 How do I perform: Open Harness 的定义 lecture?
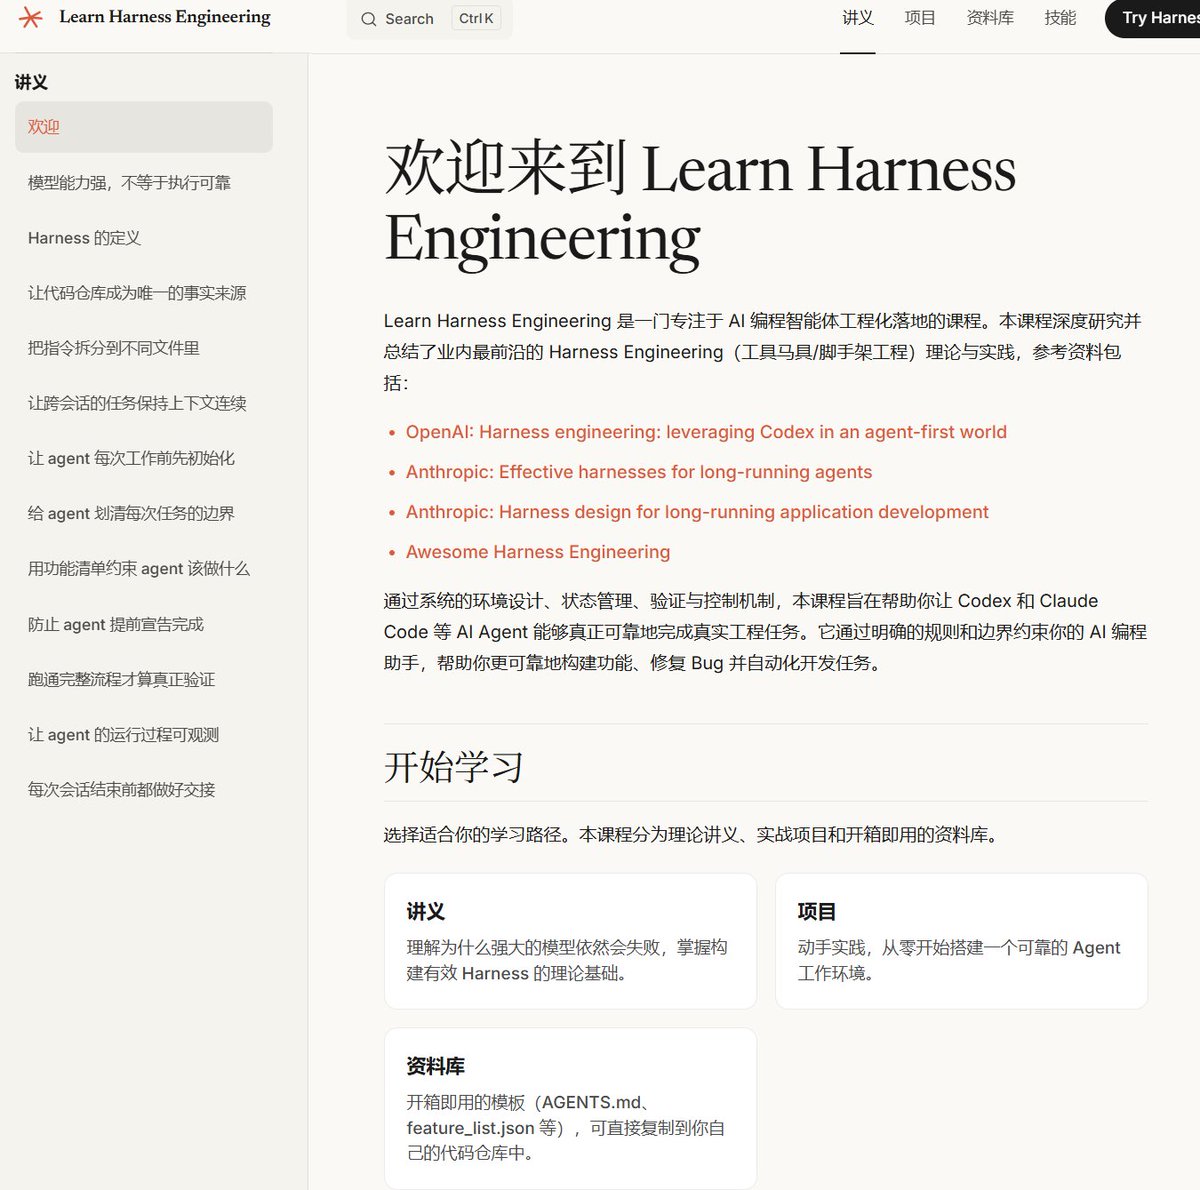click(x=84, y=238)
